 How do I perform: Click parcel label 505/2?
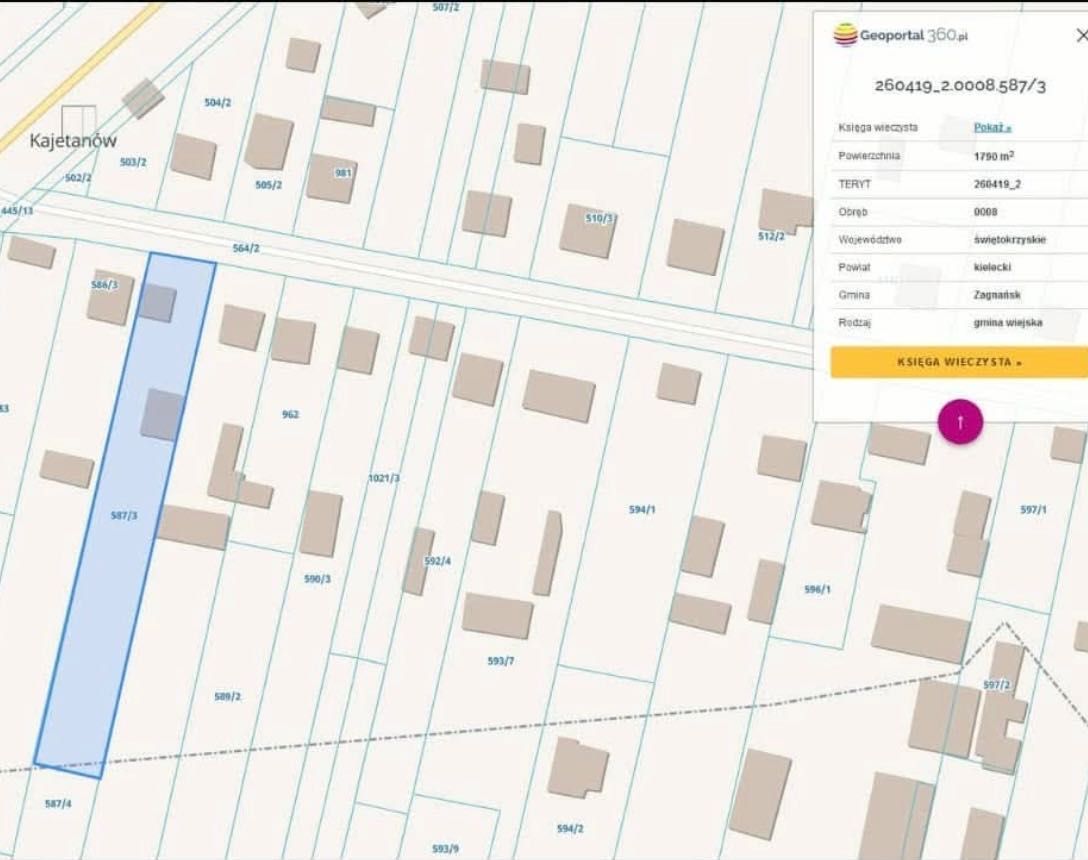(x=269, y=185)
